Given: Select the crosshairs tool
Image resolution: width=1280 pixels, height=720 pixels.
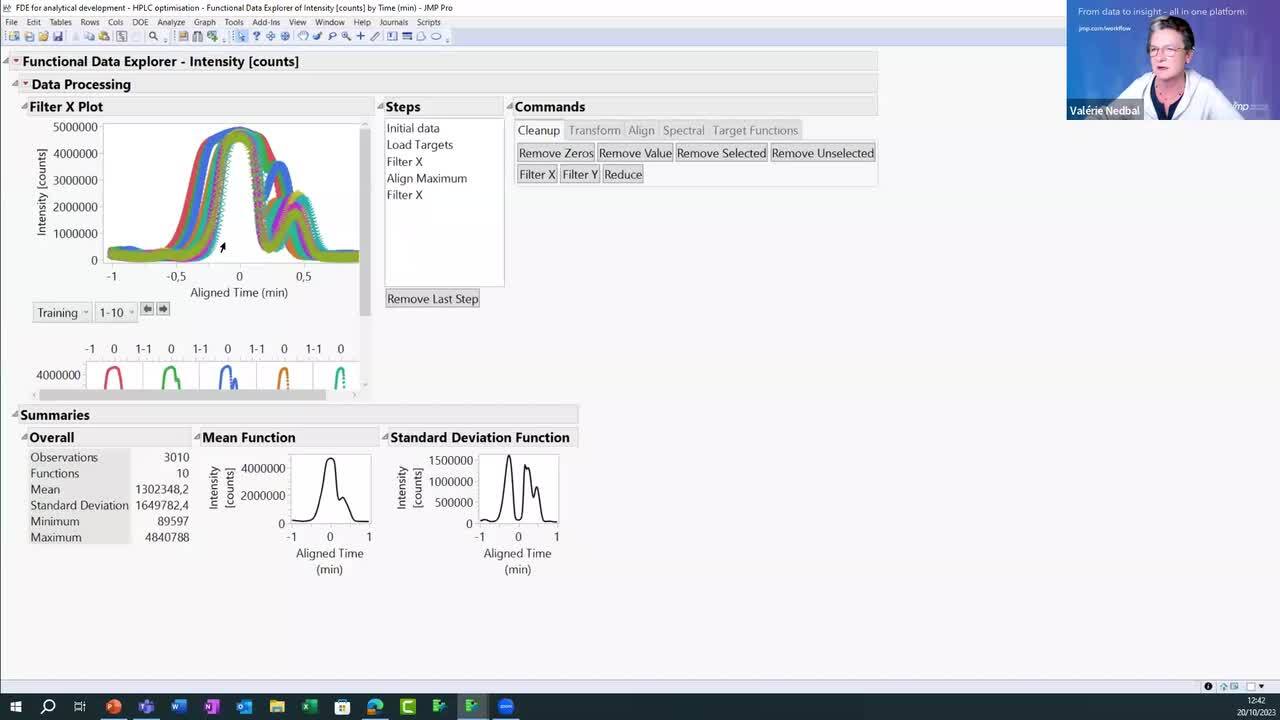Looking at the screenshot, I should coord(360,36).
